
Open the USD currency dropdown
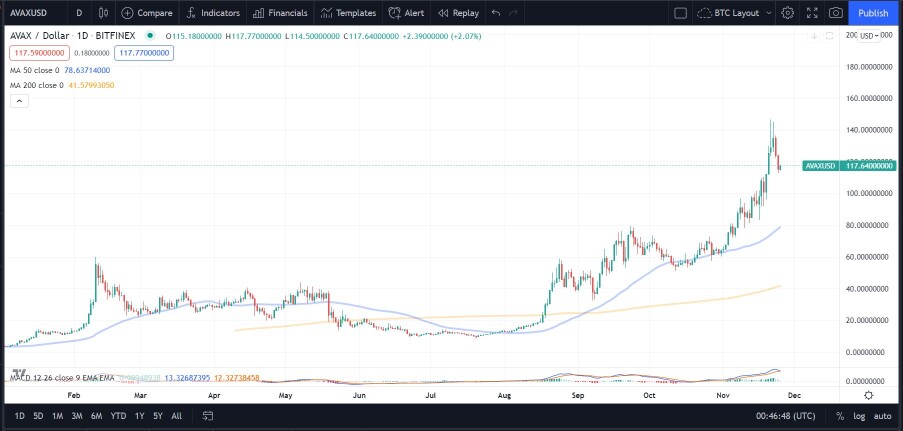click(x=869, y=36)
